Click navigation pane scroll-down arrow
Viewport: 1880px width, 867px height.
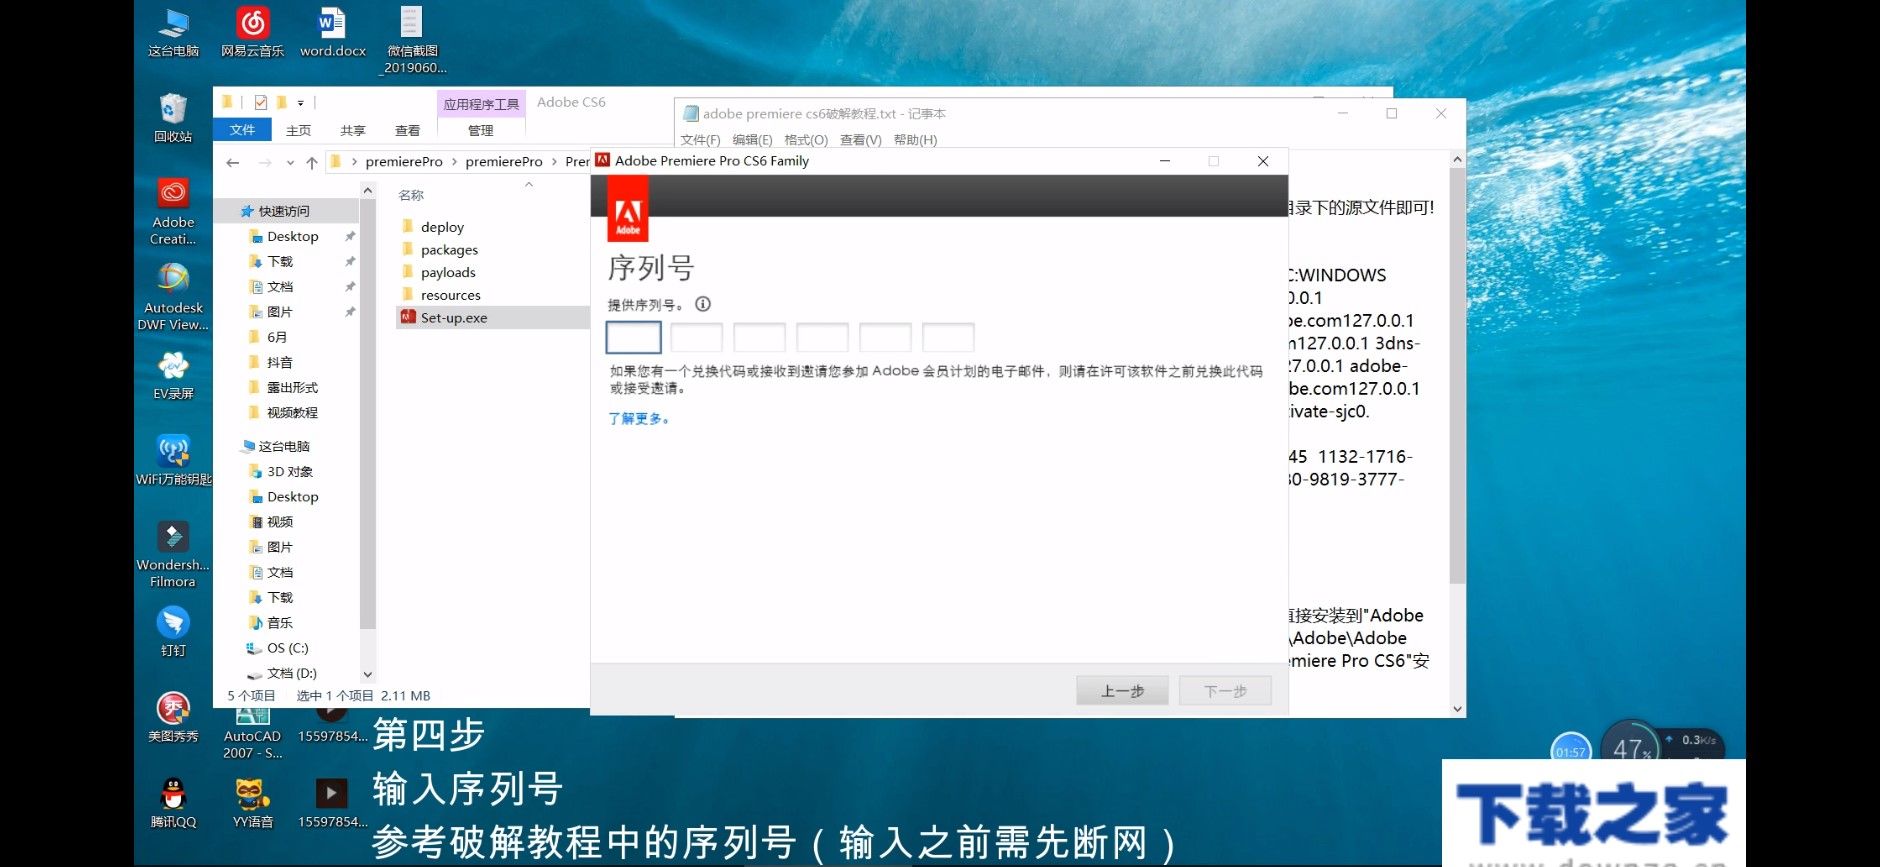click(368, 675)
